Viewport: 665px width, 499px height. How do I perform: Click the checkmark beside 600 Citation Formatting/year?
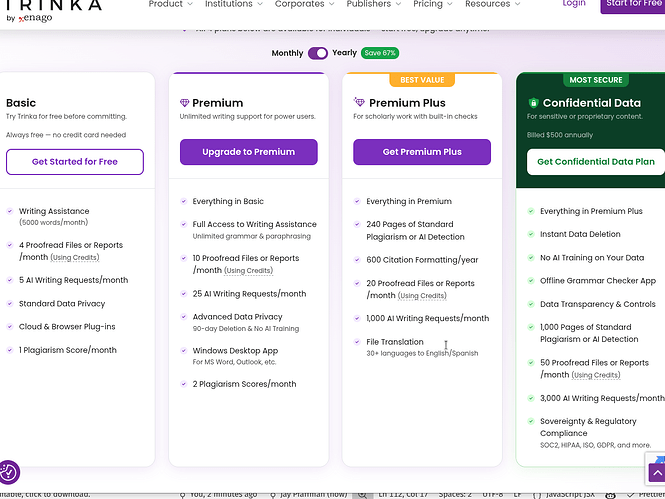point(357,260)
